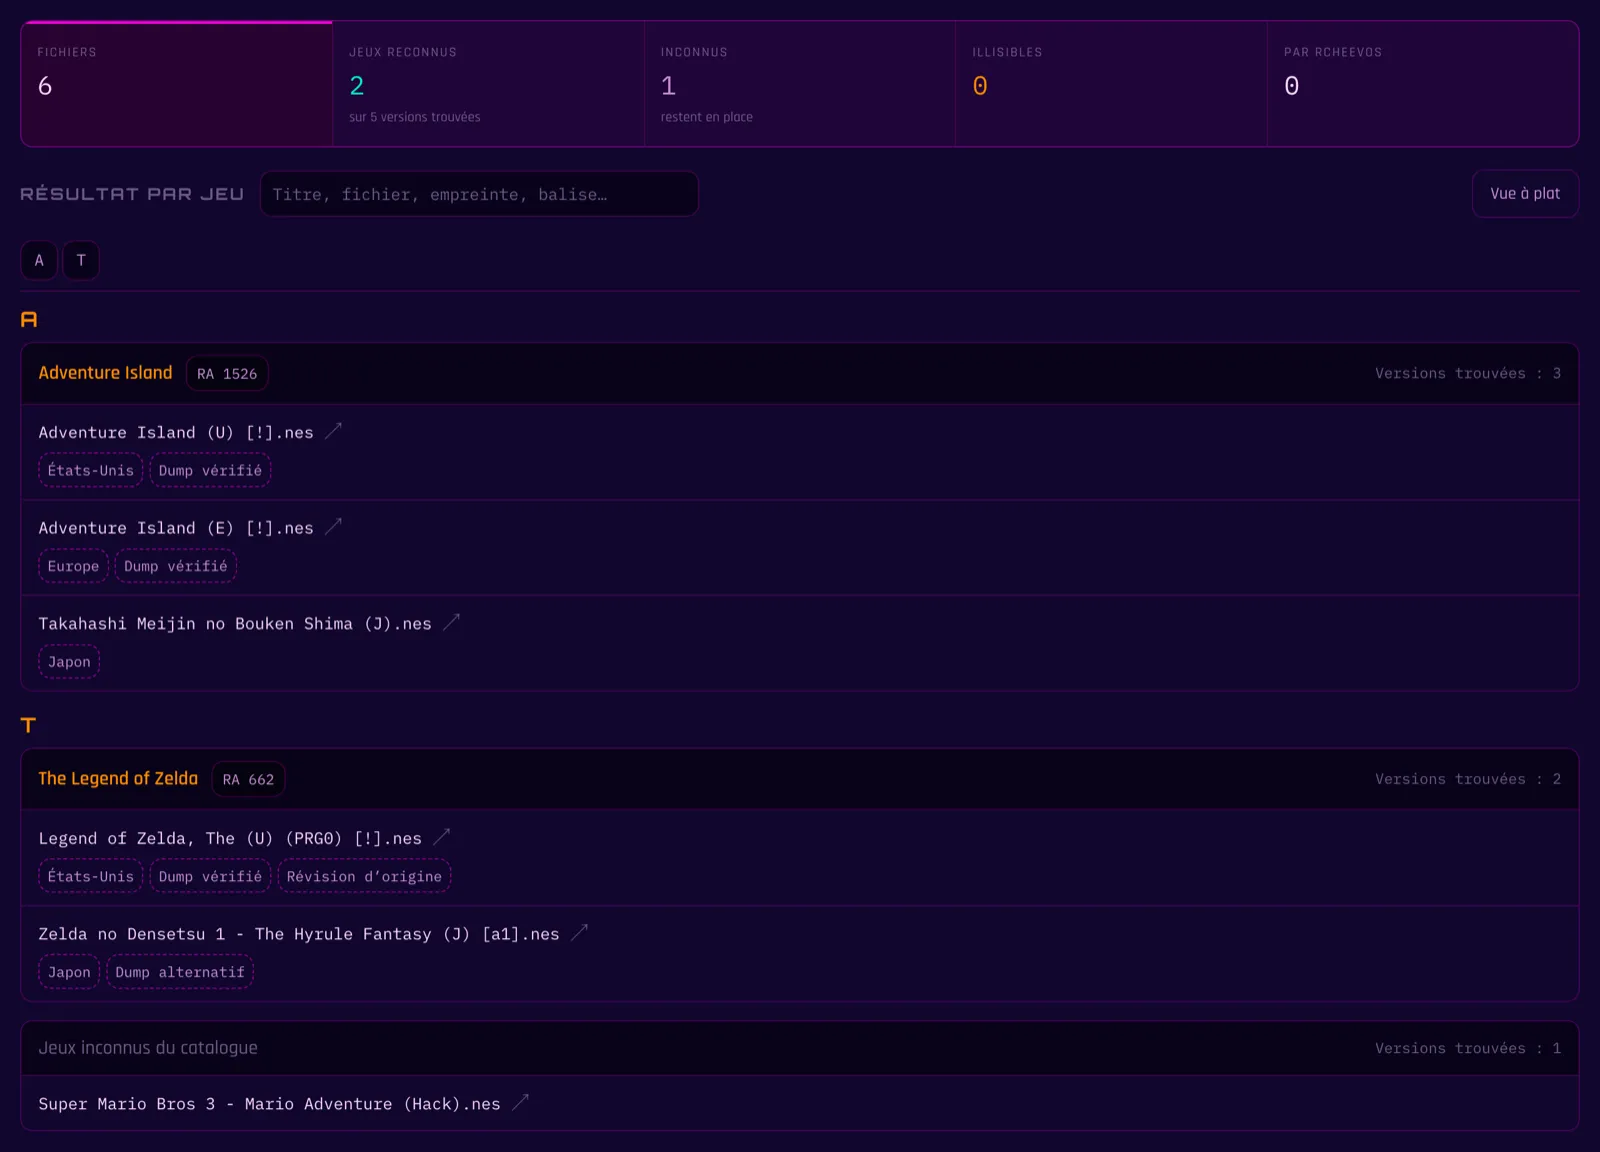Open arrow icon beside Takahashi Meijin no Bouken Shima

[x=452, y=622]
